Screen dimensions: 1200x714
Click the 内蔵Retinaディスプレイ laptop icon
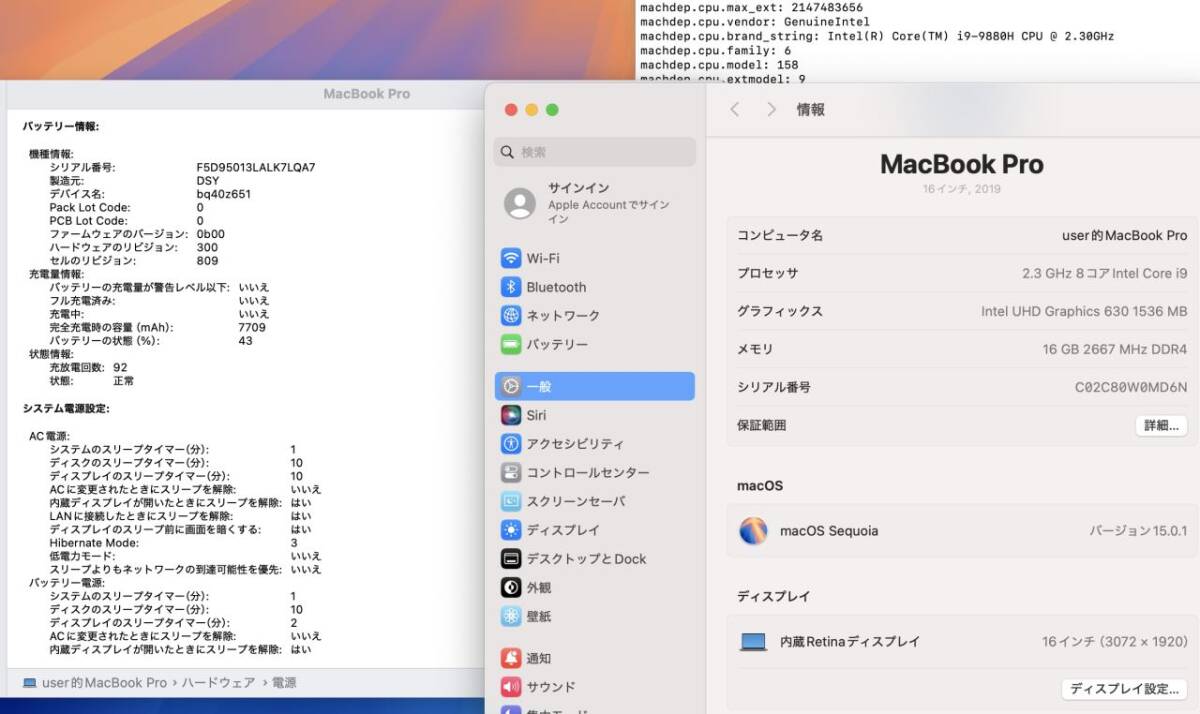click(753, 642)
